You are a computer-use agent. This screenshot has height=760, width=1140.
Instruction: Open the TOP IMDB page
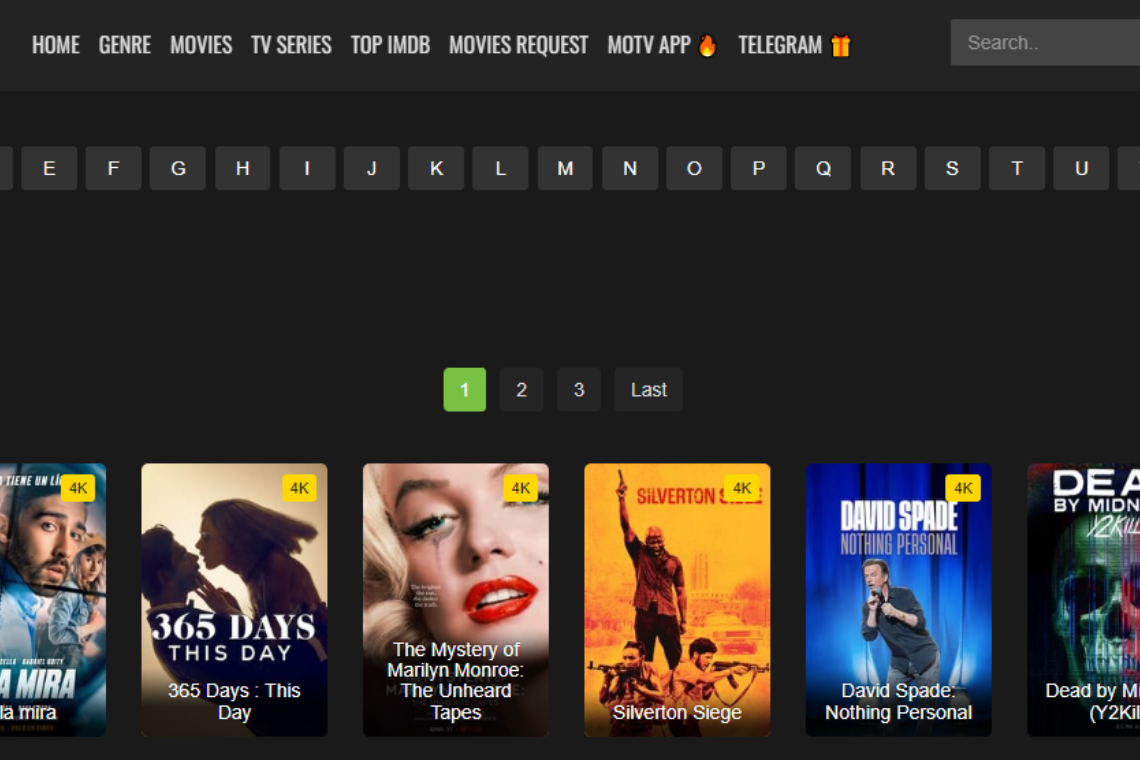tap(390, 45)
